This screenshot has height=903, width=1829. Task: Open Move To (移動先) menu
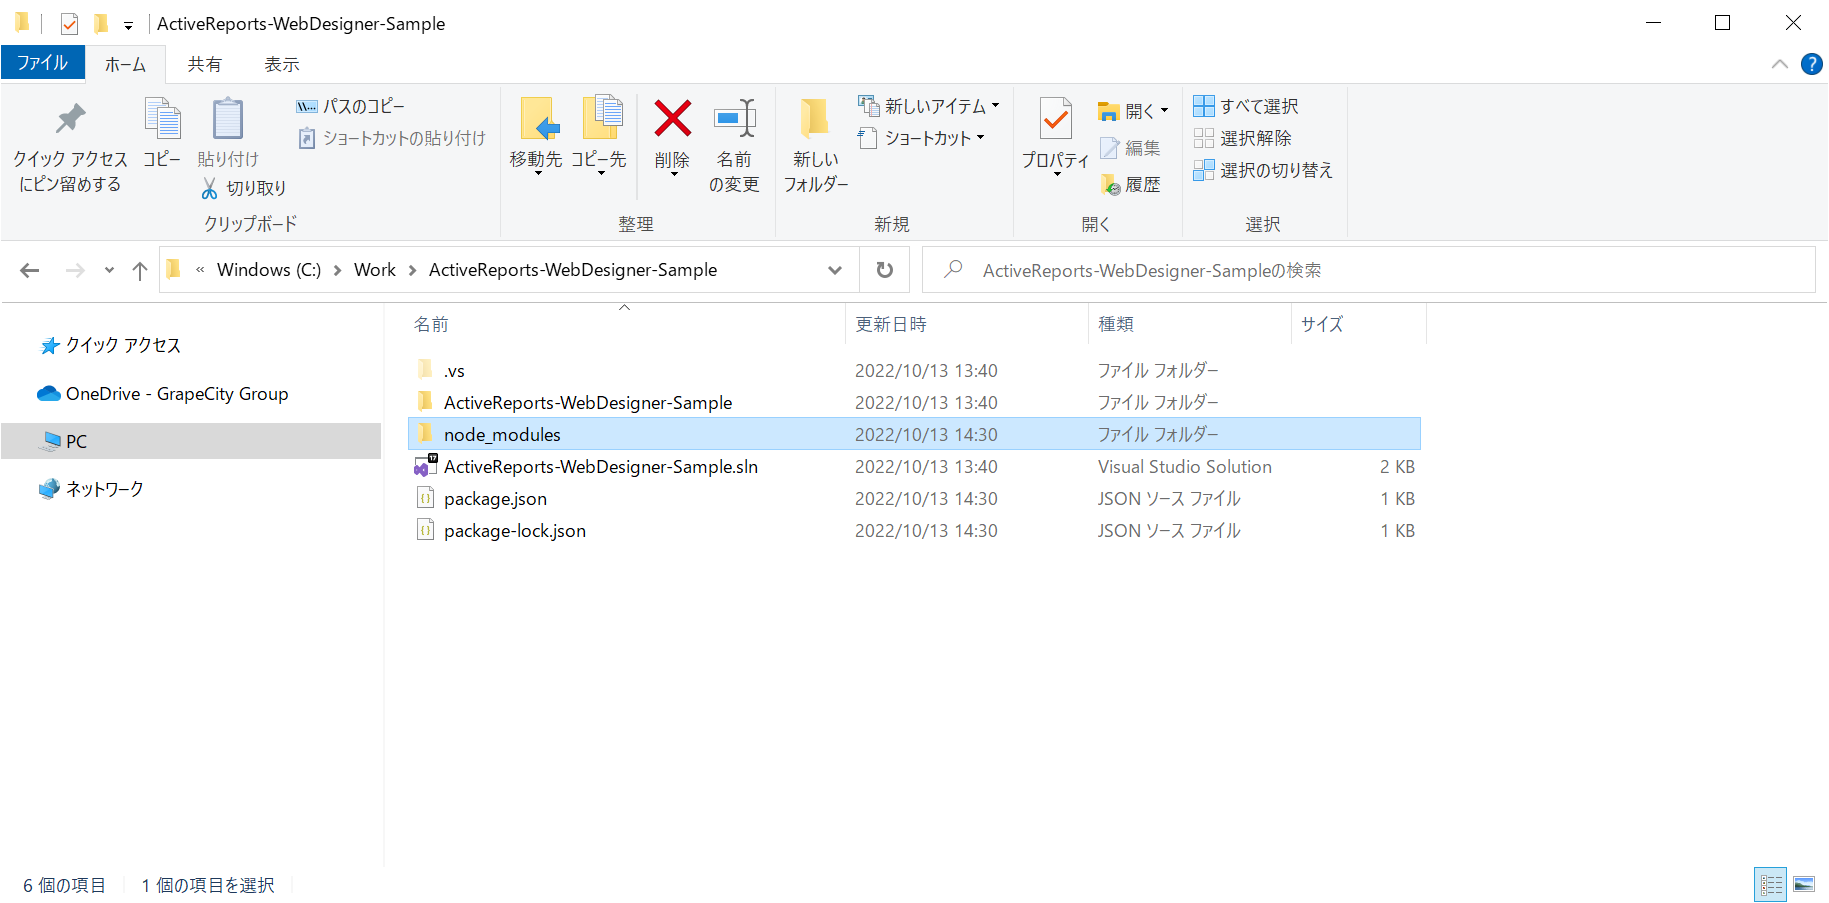(536, 137)
